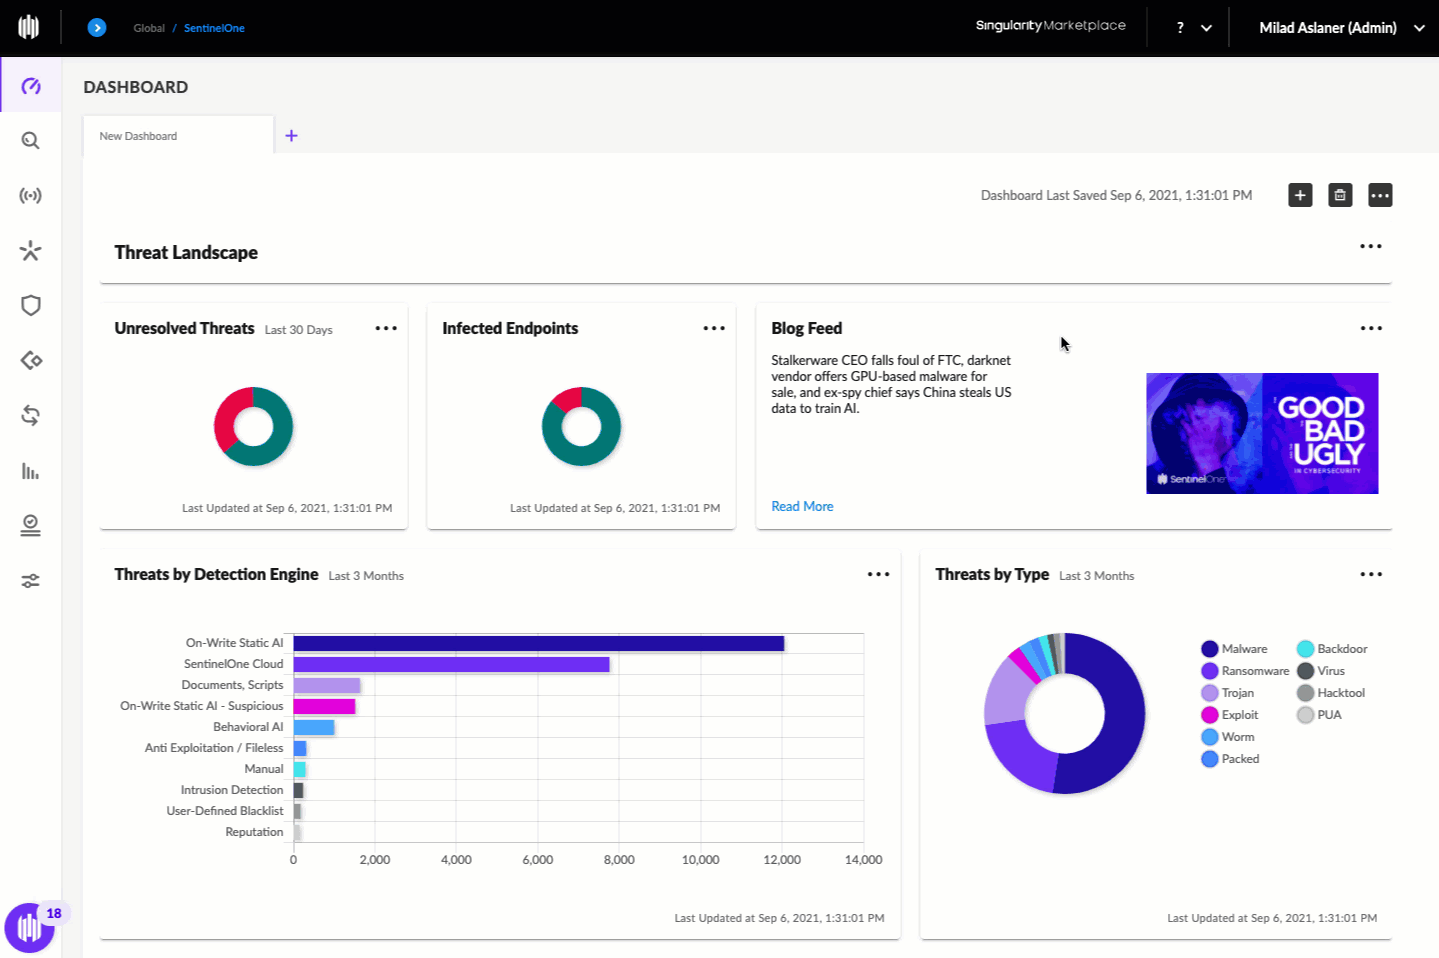The width and height of the screenshot is (1439, 958).
Task: Click the bar chart reports icon in the sidebar
Action: tap(30, 471)
